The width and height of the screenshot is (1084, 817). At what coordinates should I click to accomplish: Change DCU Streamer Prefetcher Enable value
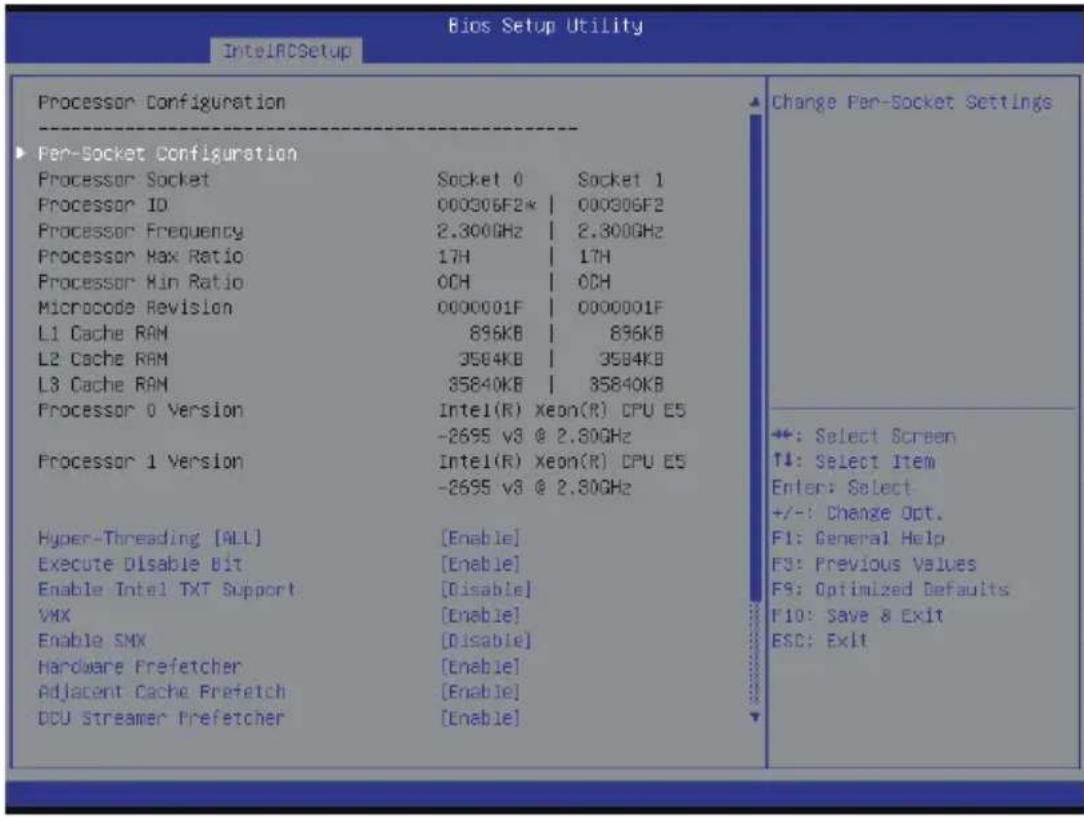480,718
